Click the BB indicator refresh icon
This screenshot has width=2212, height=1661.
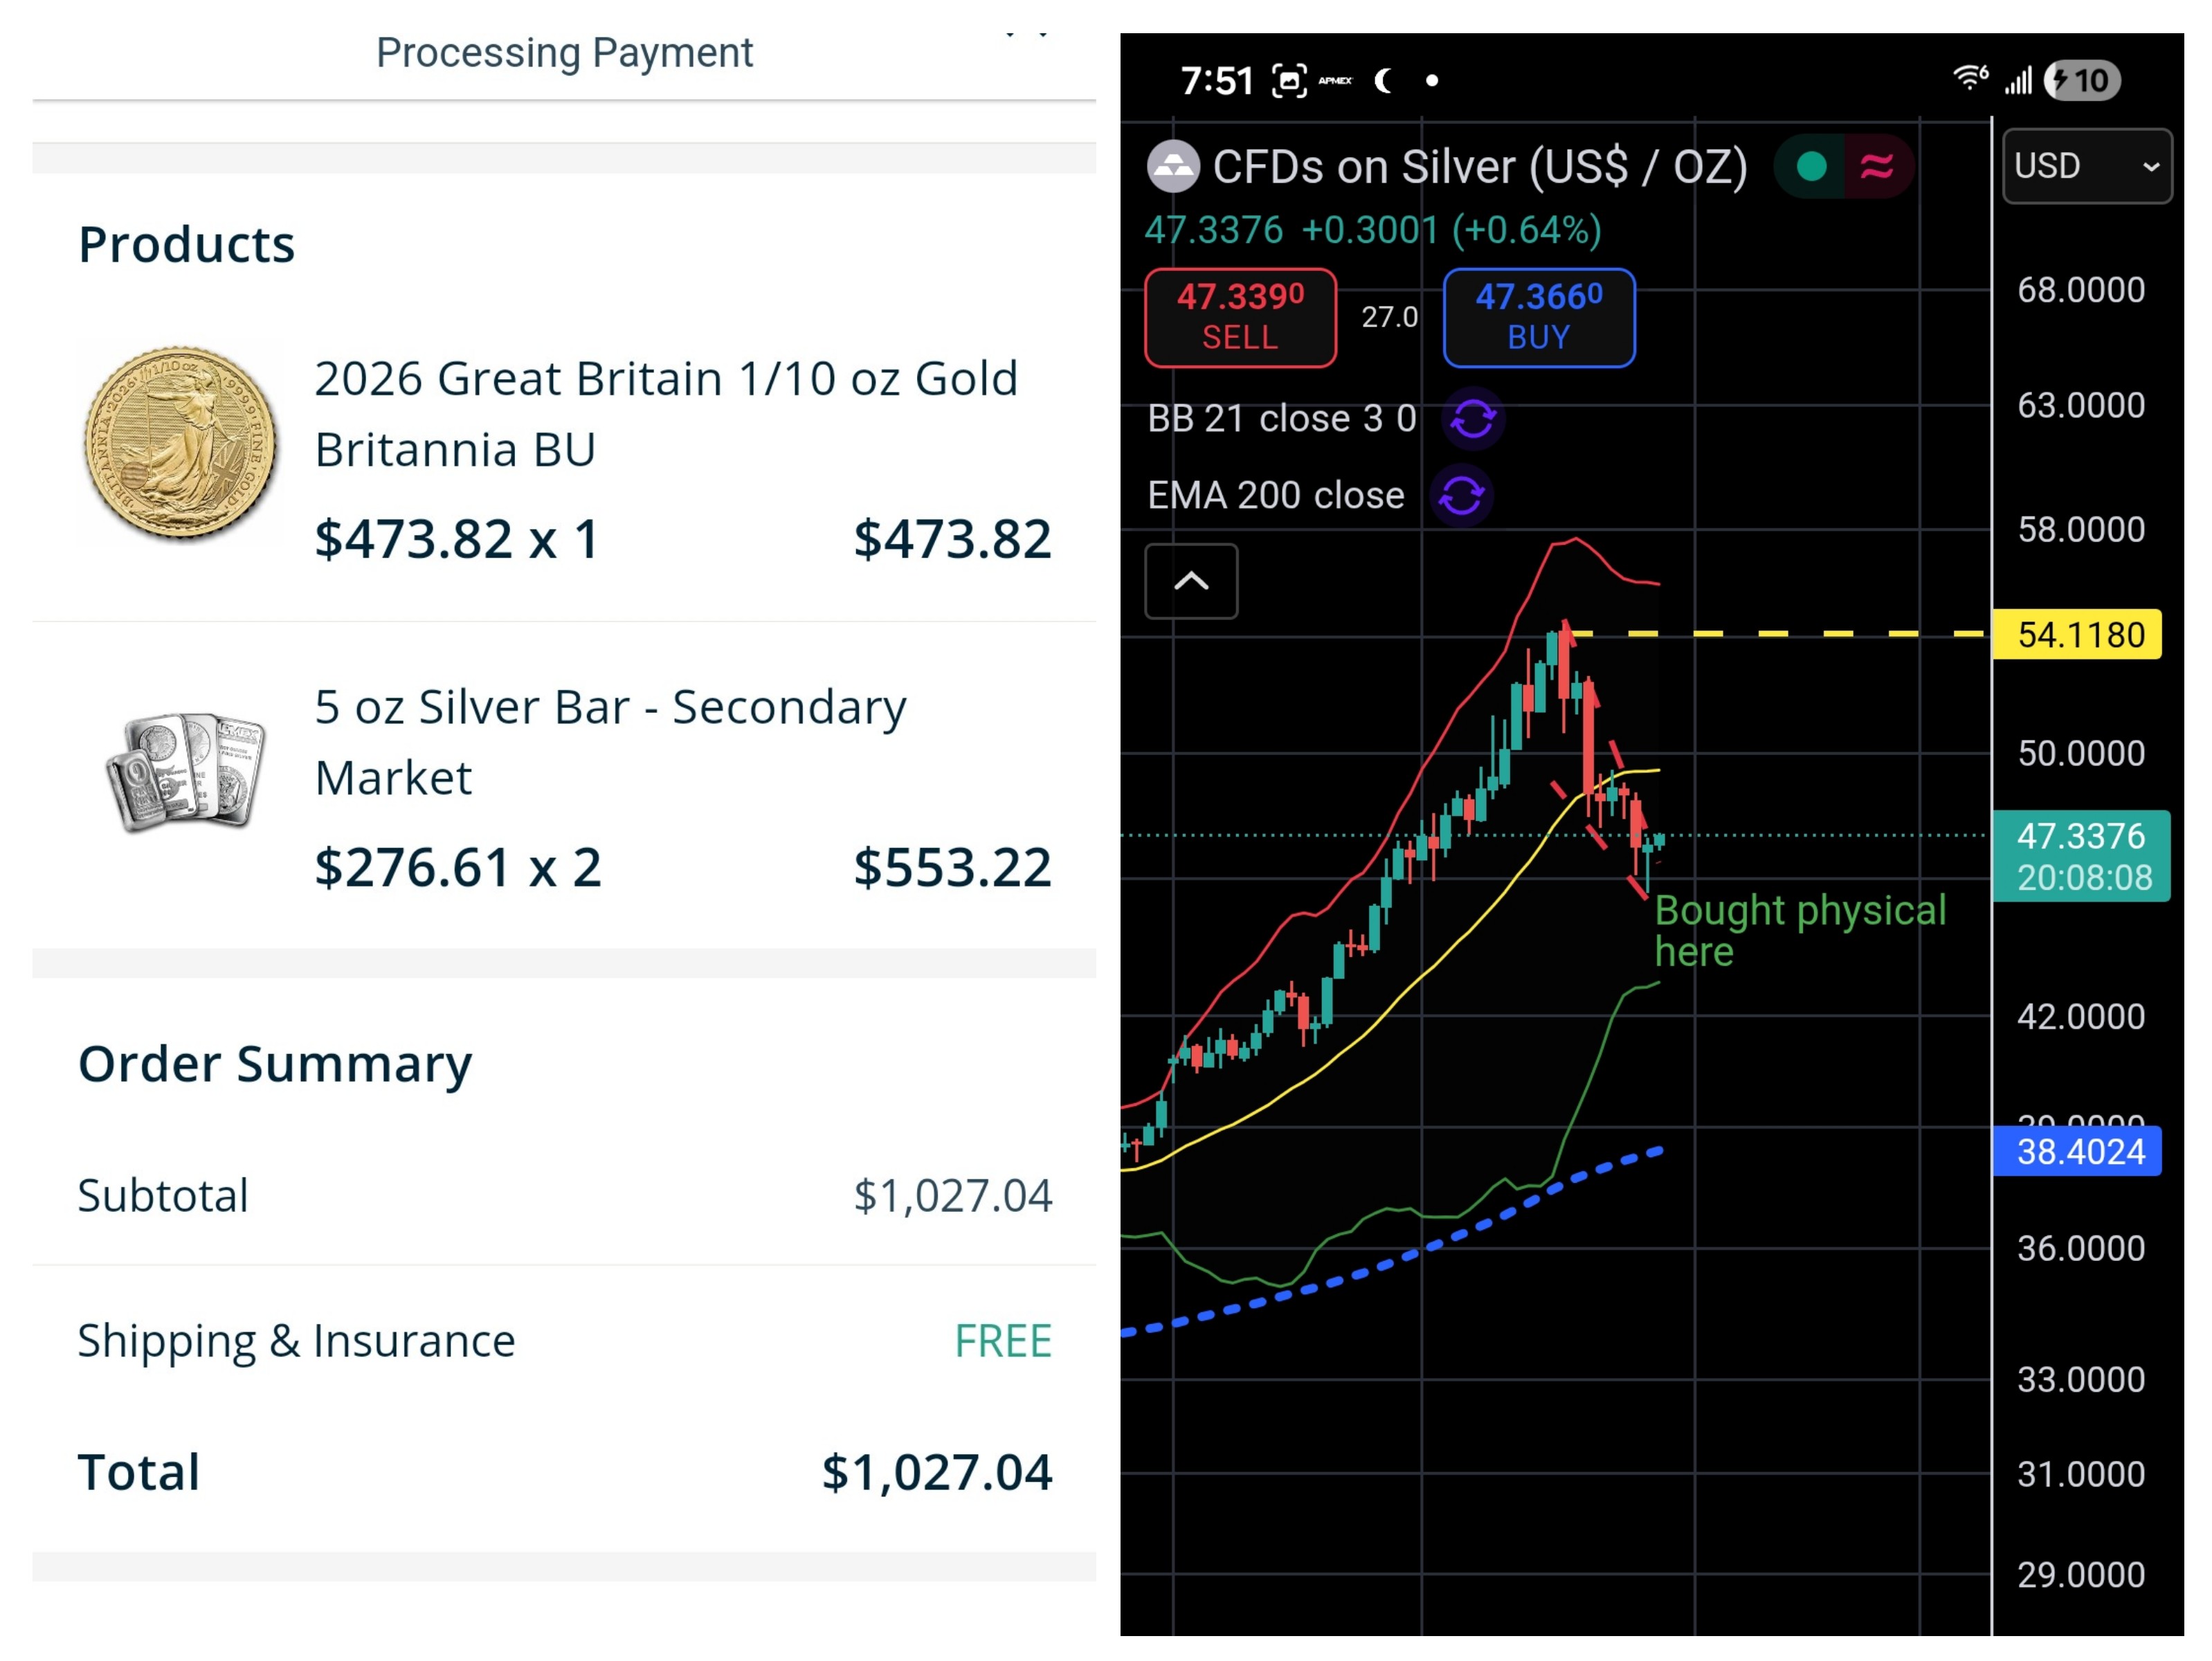click(1473, 419)
